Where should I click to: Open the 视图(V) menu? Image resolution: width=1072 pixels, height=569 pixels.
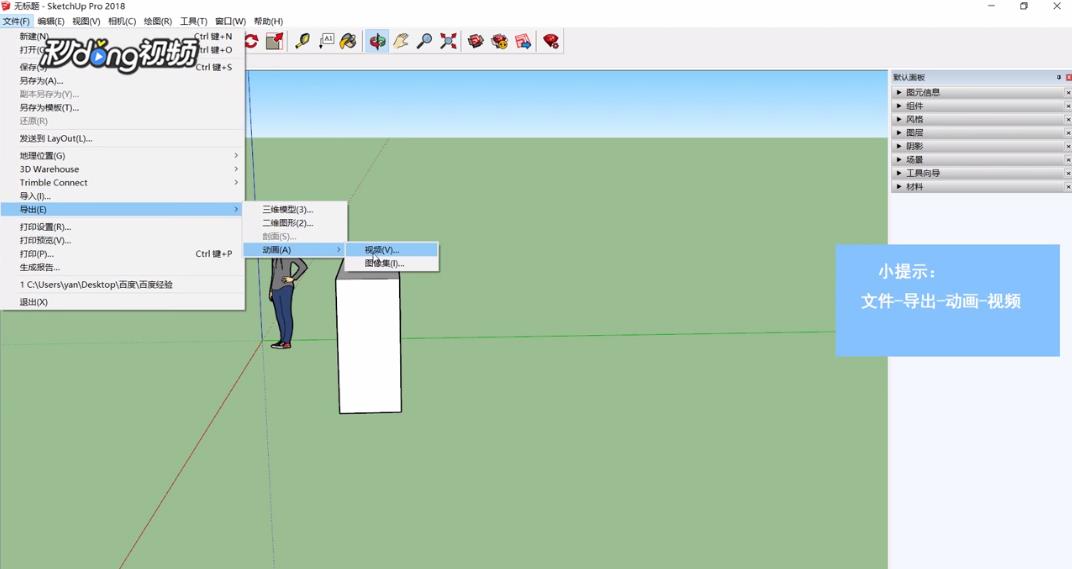click(86, 21)
